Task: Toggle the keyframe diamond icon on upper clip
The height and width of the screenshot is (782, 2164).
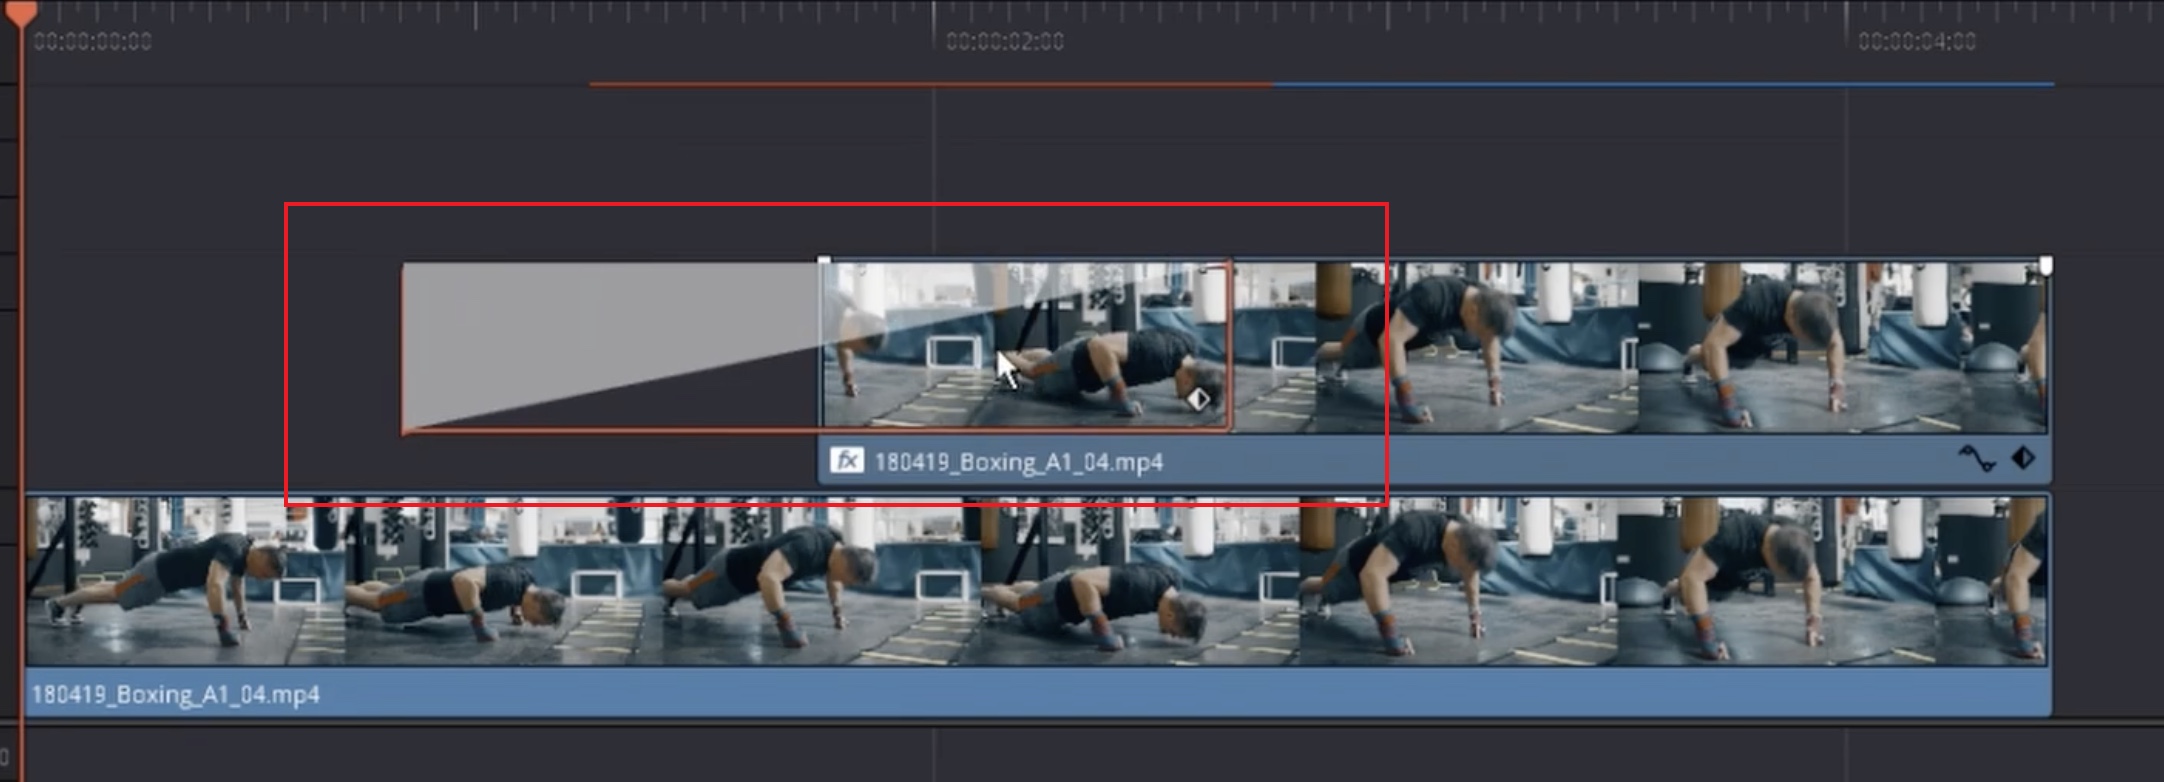Action: pyautogui.click(x=2022, y=459)
